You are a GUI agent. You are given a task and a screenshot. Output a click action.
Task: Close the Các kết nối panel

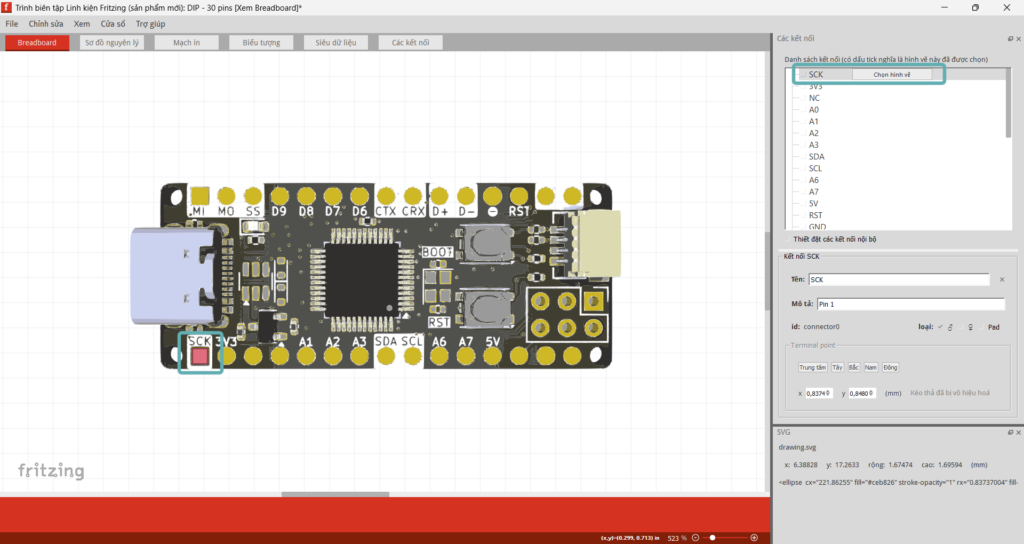1018,39
